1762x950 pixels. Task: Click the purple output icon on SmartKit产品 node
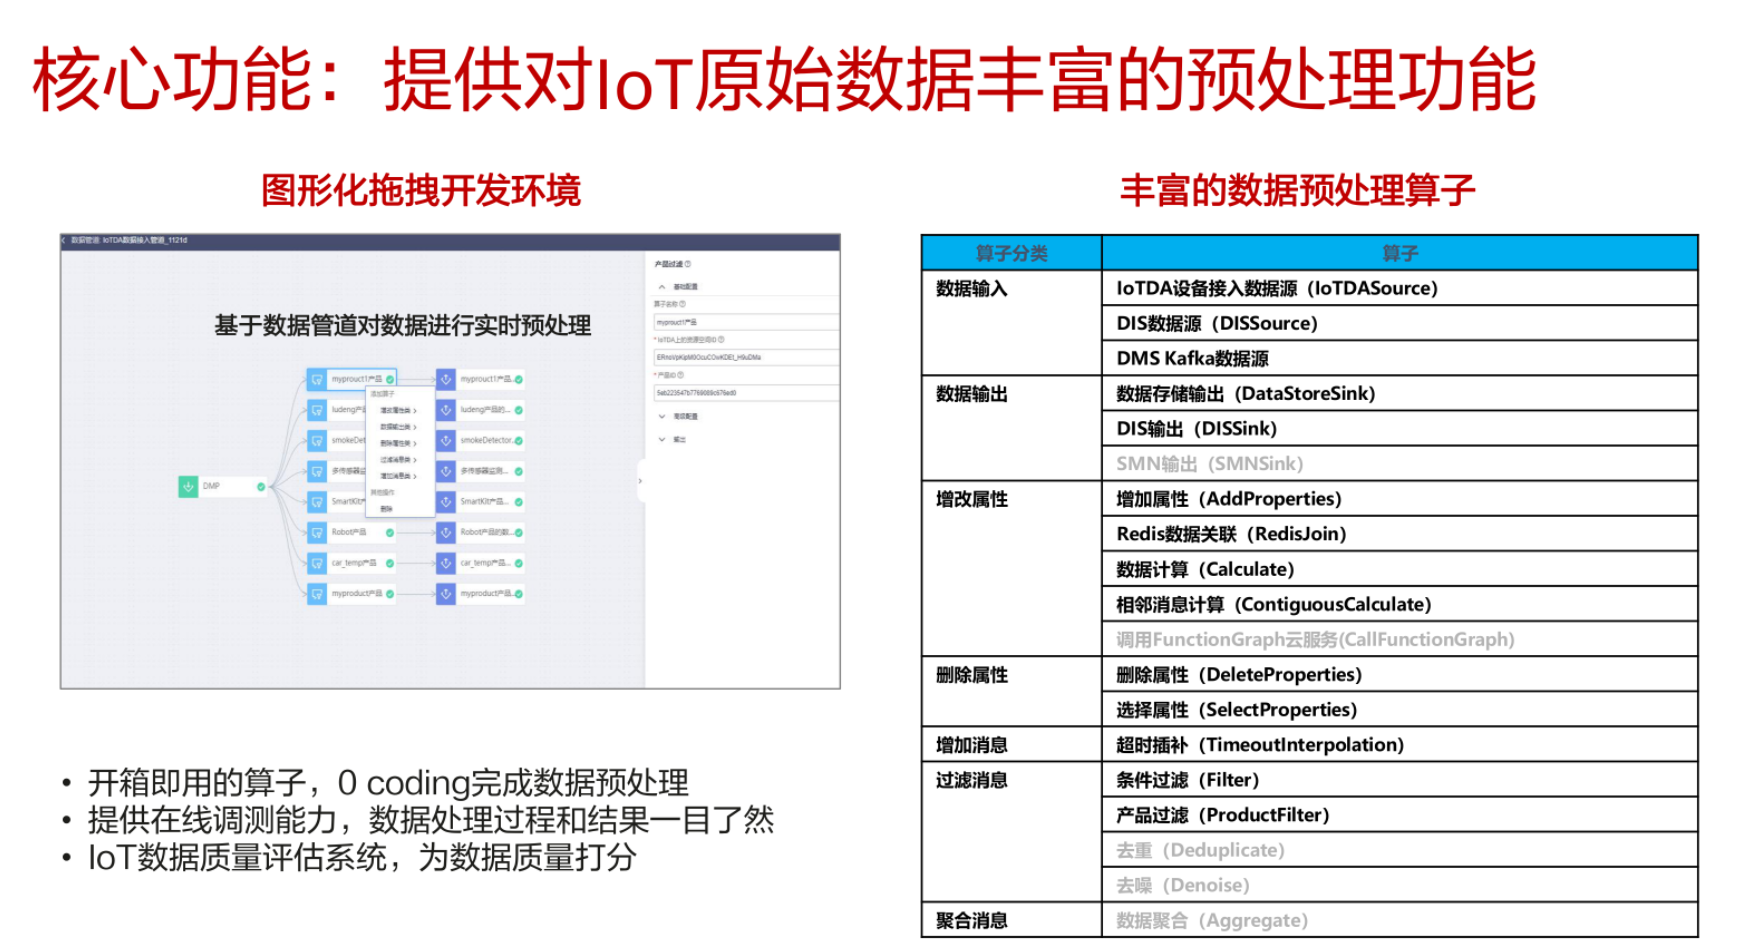pos(446,501)
